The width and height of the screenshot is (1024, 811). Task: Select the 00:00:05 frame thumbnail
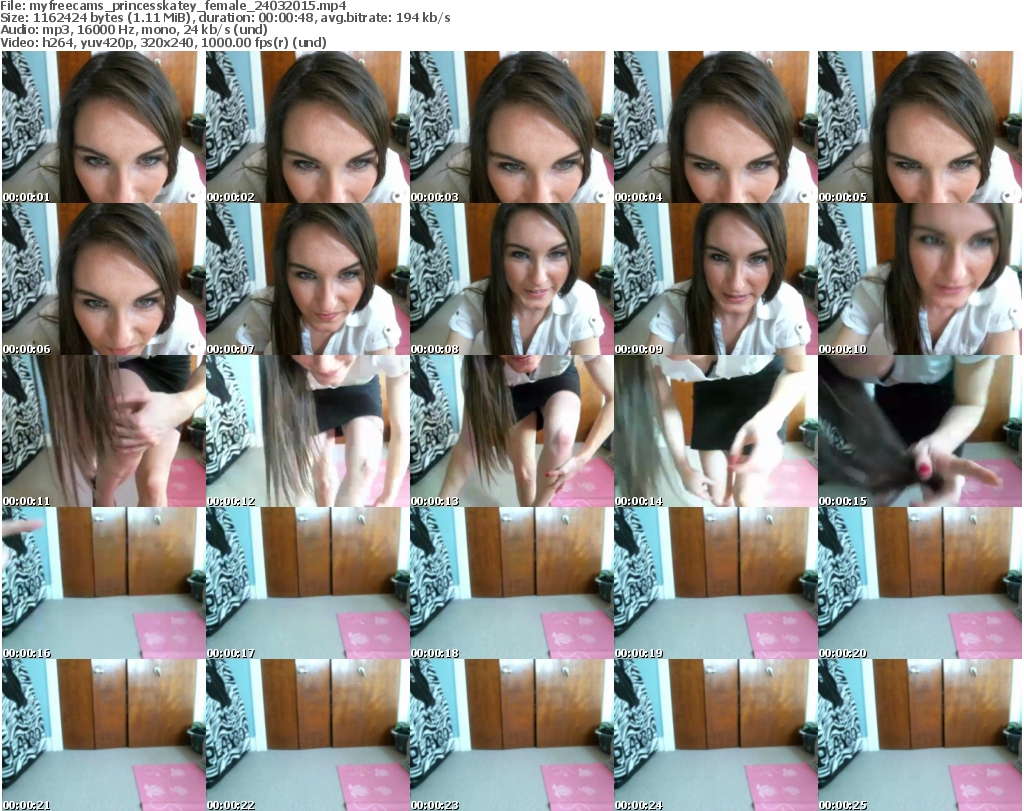[x=920, y=127]
